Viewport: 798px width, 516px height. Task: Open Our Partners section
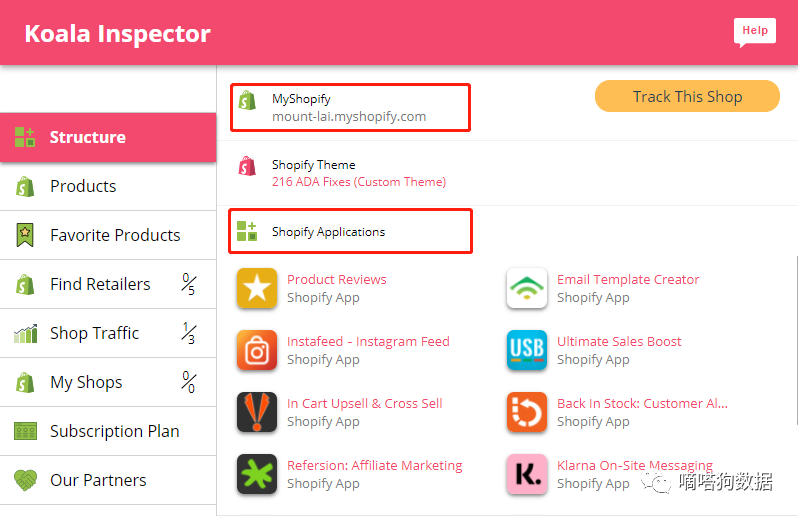(x=108, y=480)
